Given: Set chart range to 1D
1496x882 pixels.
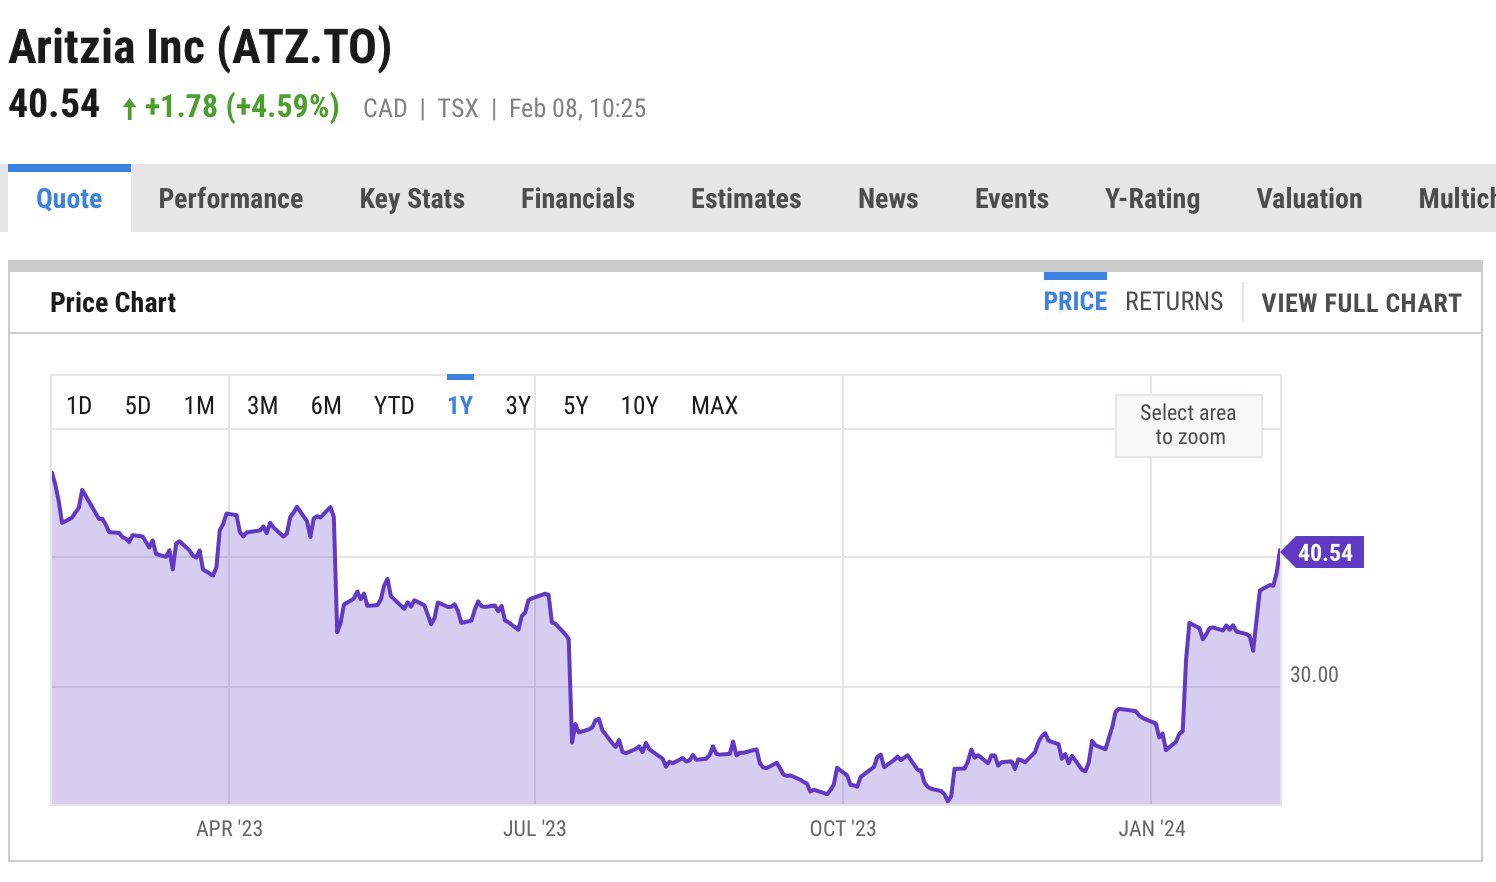Looking at the screenshot, I should (x=79, y=406).
